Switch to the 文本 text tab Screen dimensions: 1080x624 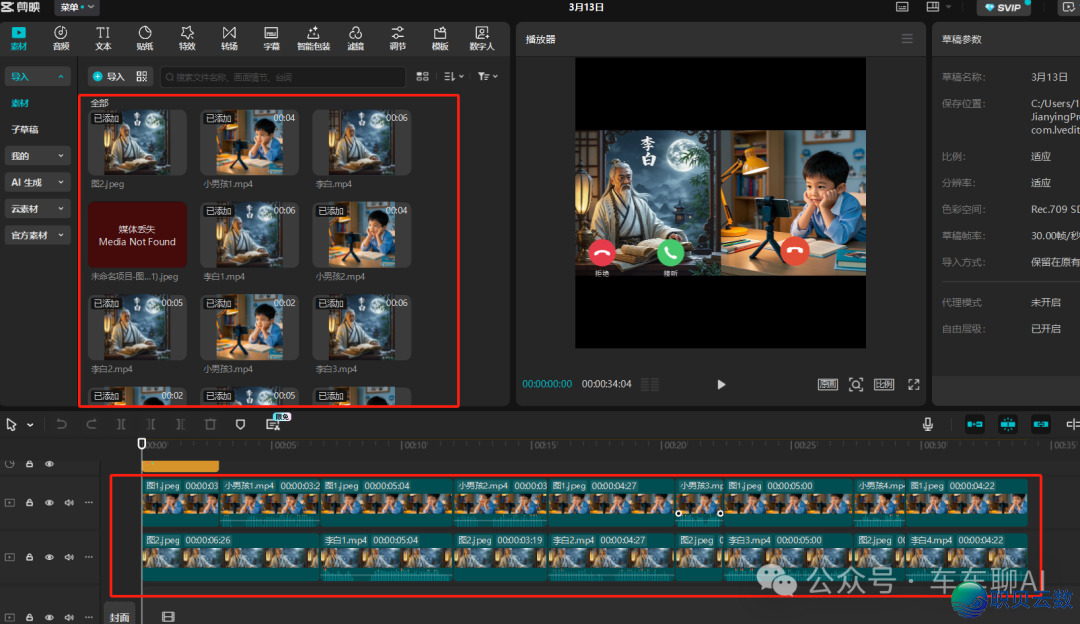tap(103, 38)
